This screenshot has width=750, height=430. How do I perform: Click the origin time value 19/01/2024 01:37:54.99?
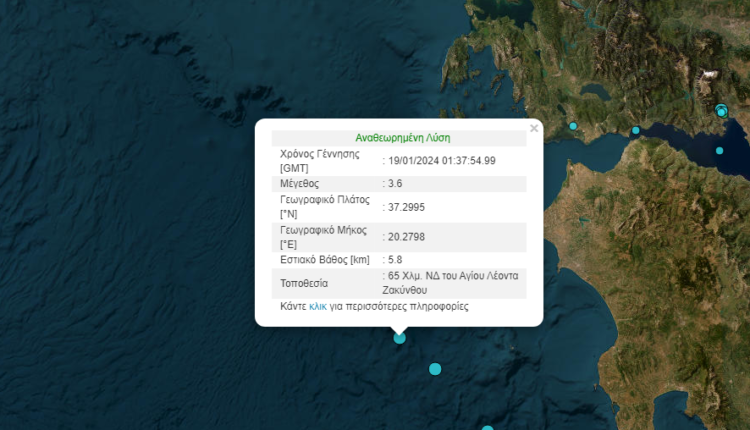coord(441,160)
